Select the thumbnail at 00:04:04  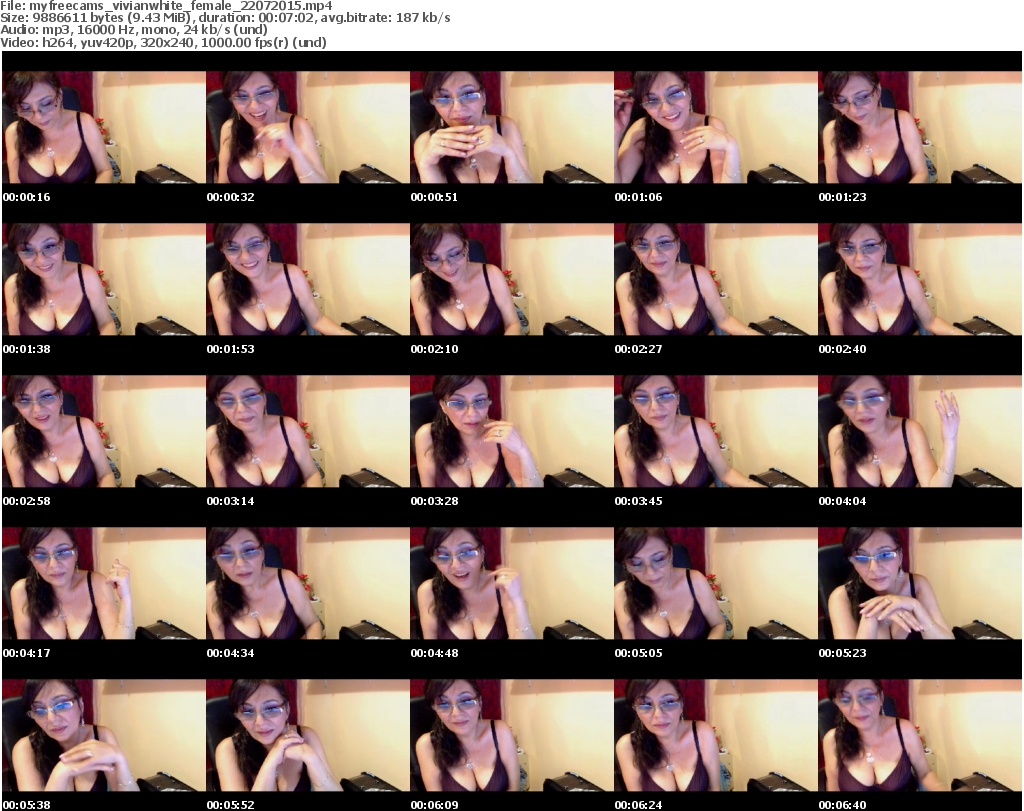click(x=920, y=432)
